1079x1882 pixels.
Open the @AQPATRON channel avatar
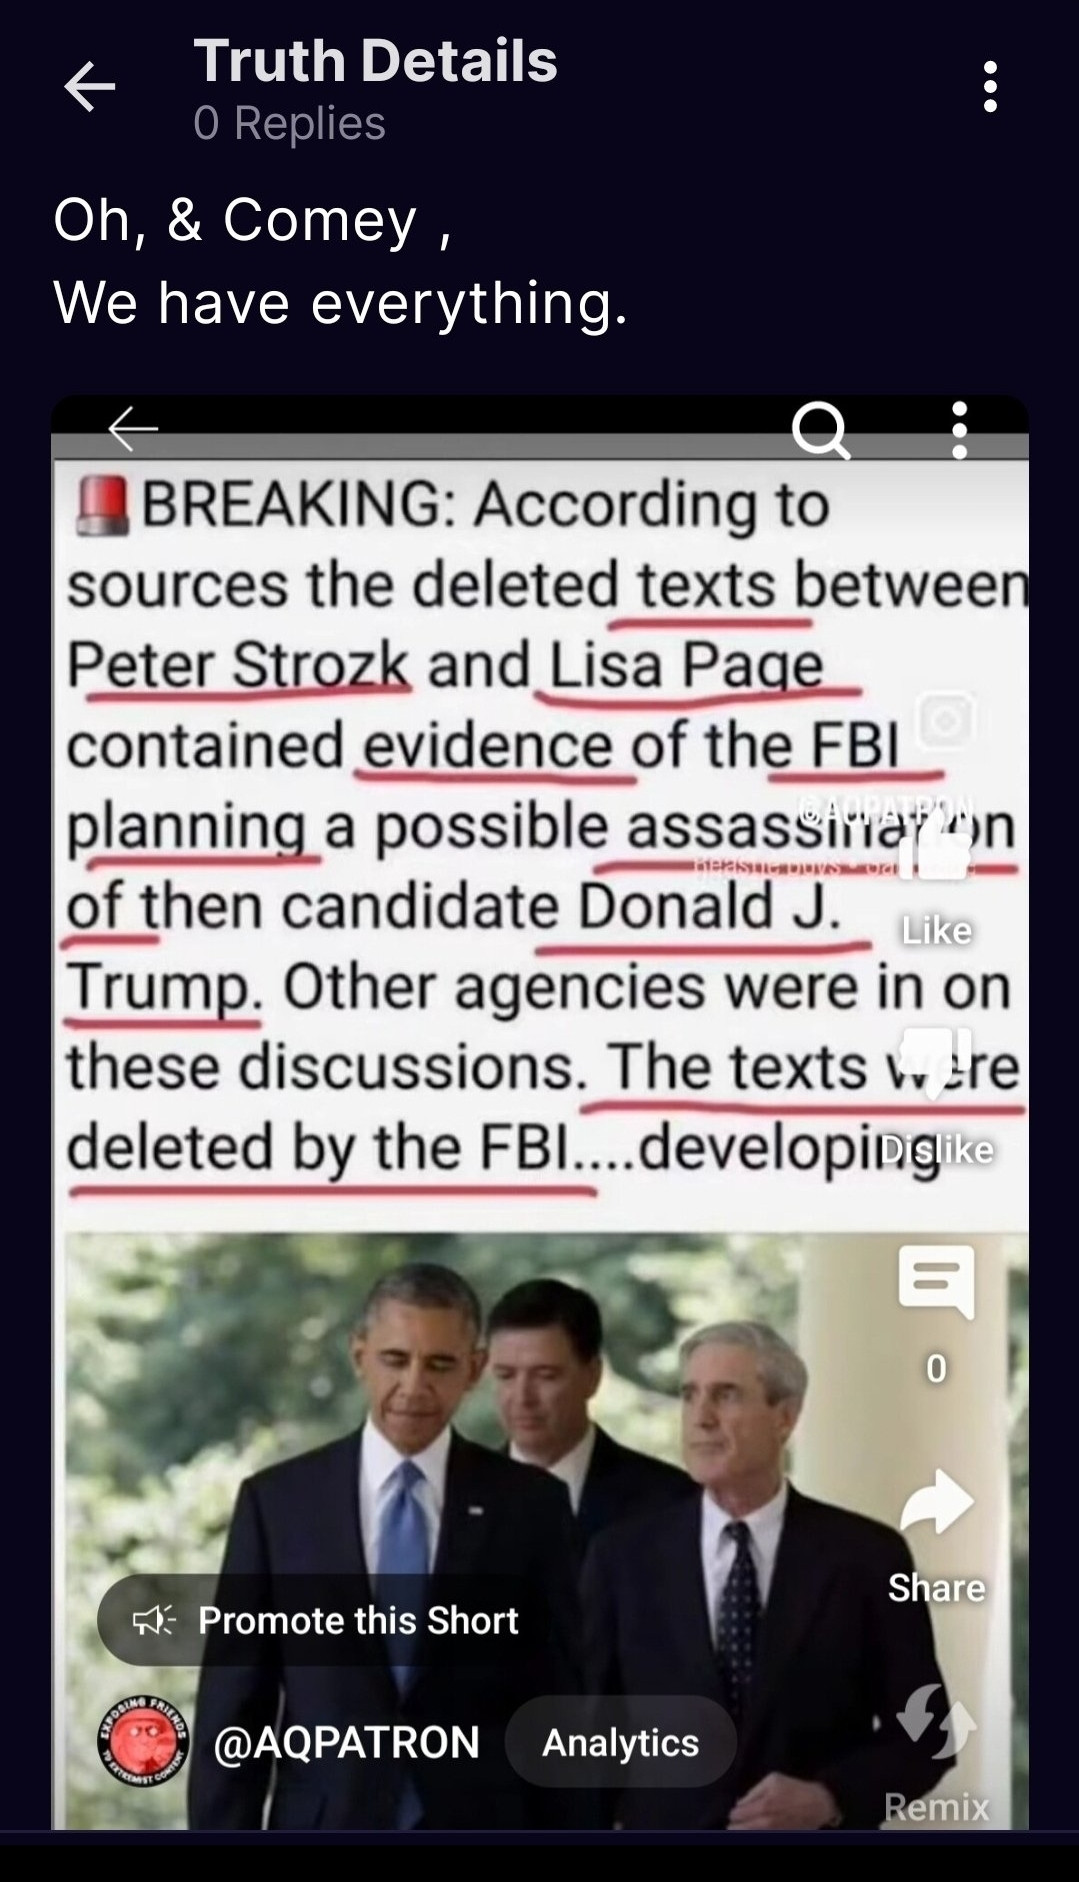[x=143, y=1742]
